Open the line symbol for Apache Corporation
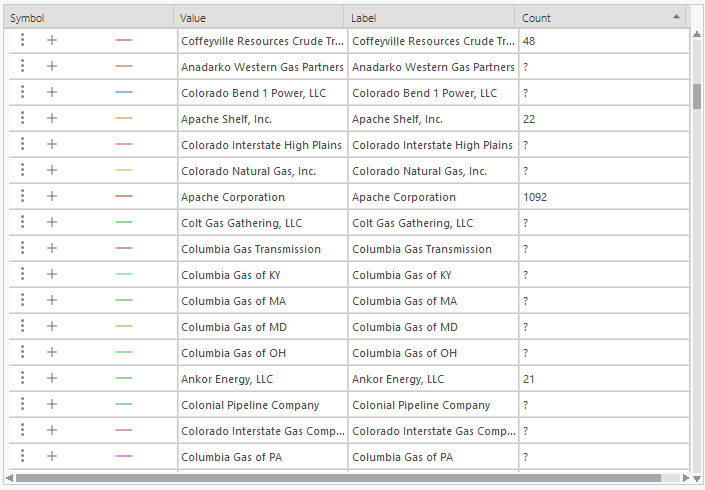Image resolution: width=705 pixels, height=490 pixels. click(124, 196)
